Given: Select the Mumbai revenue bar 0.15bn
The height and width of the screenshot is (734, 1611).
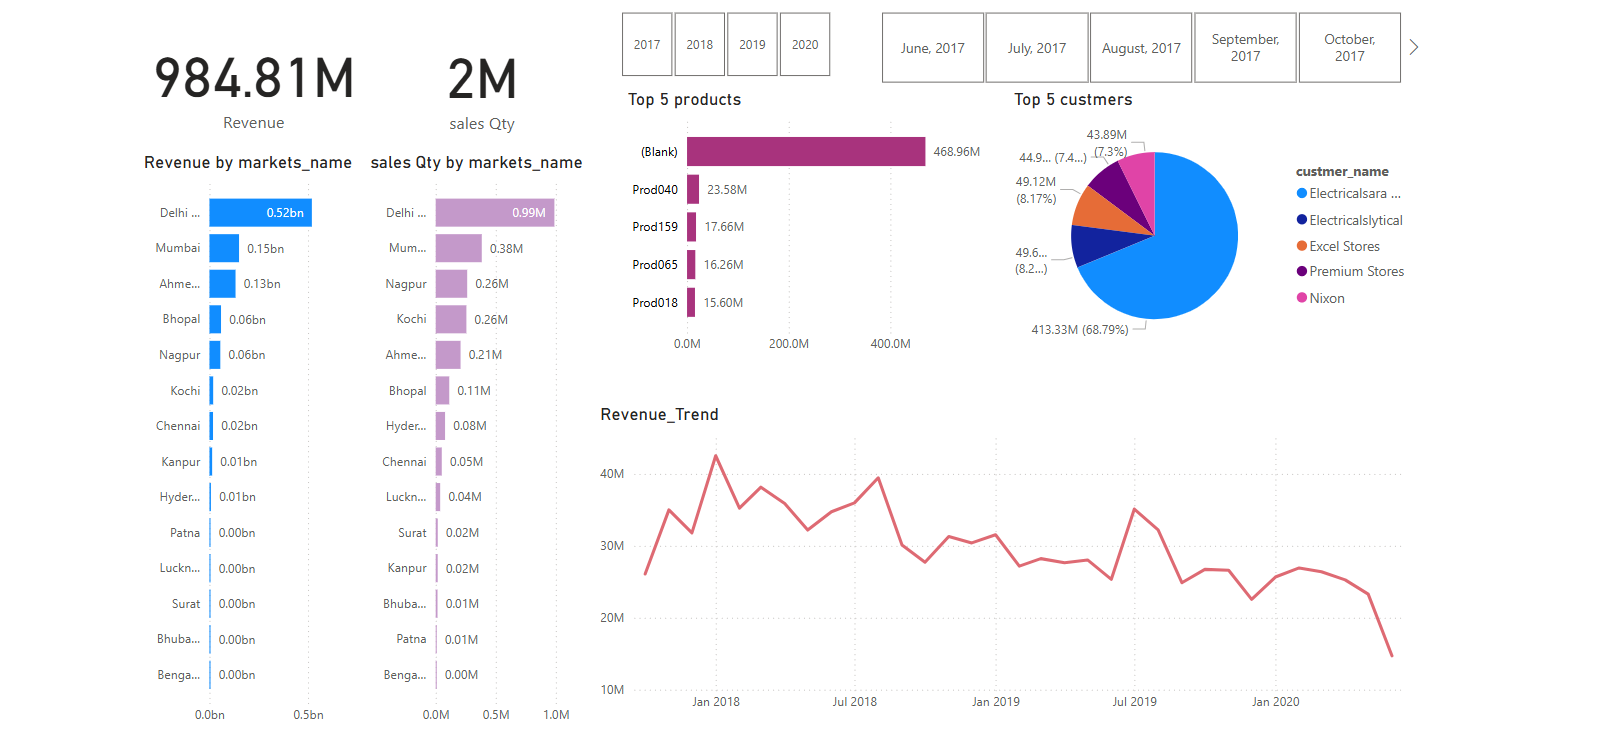Looking at the screenshot, I should point(224,248).
